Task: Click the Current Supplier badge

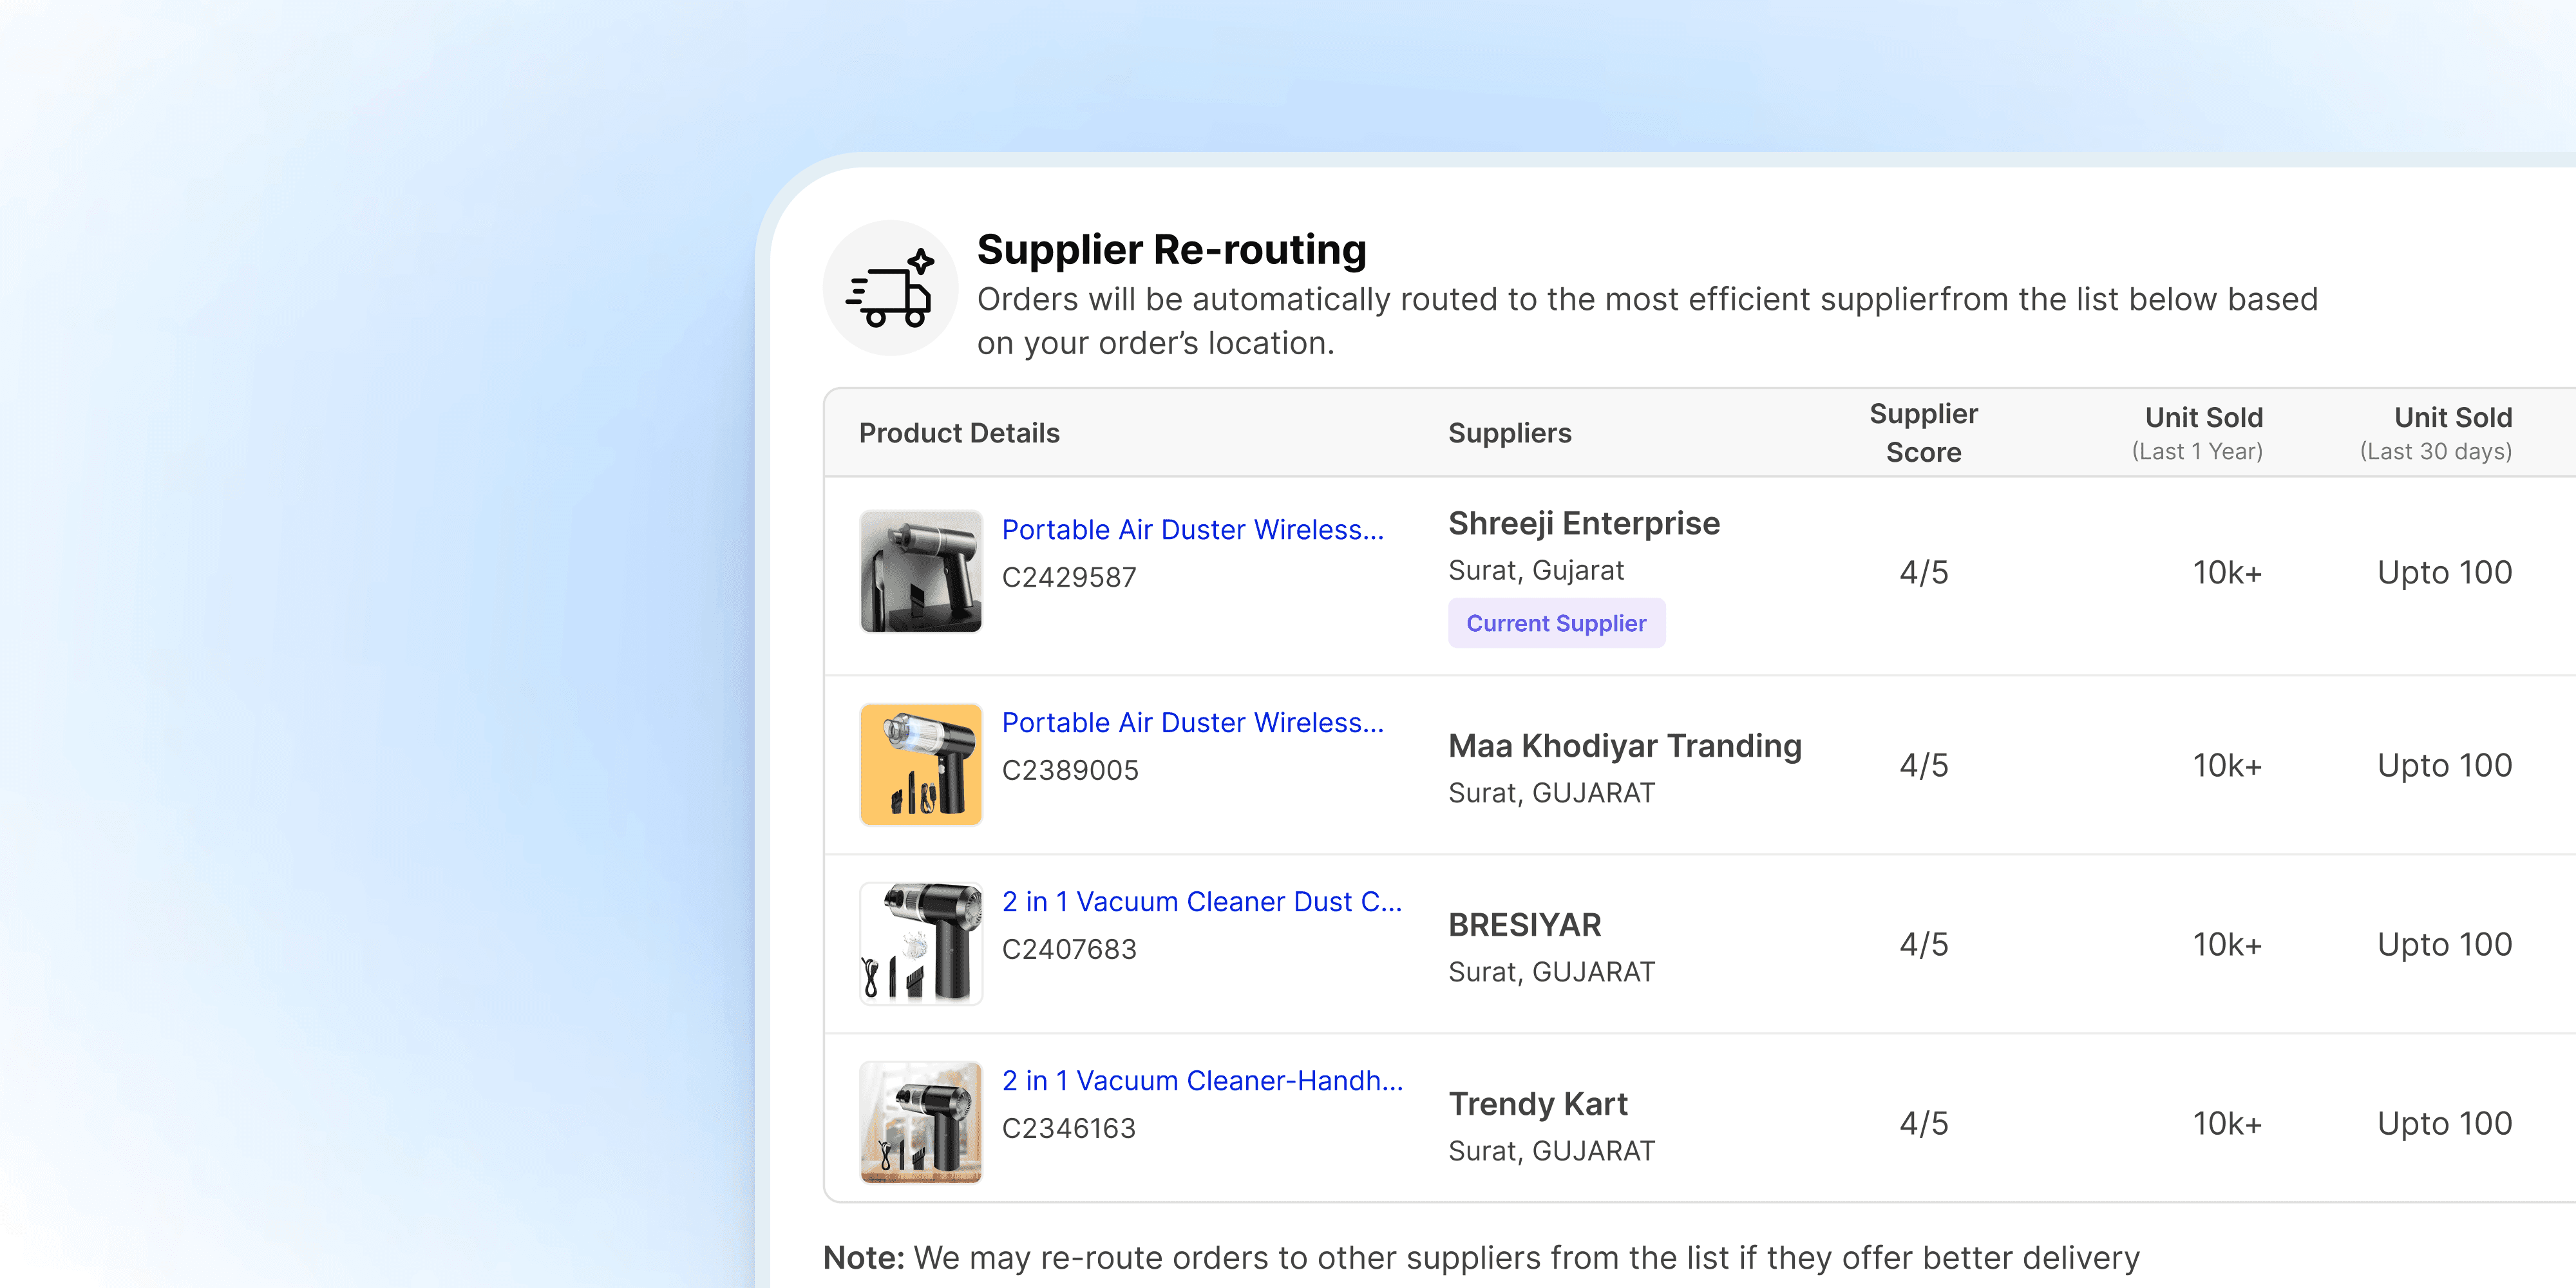Action: coord(1556,623)
